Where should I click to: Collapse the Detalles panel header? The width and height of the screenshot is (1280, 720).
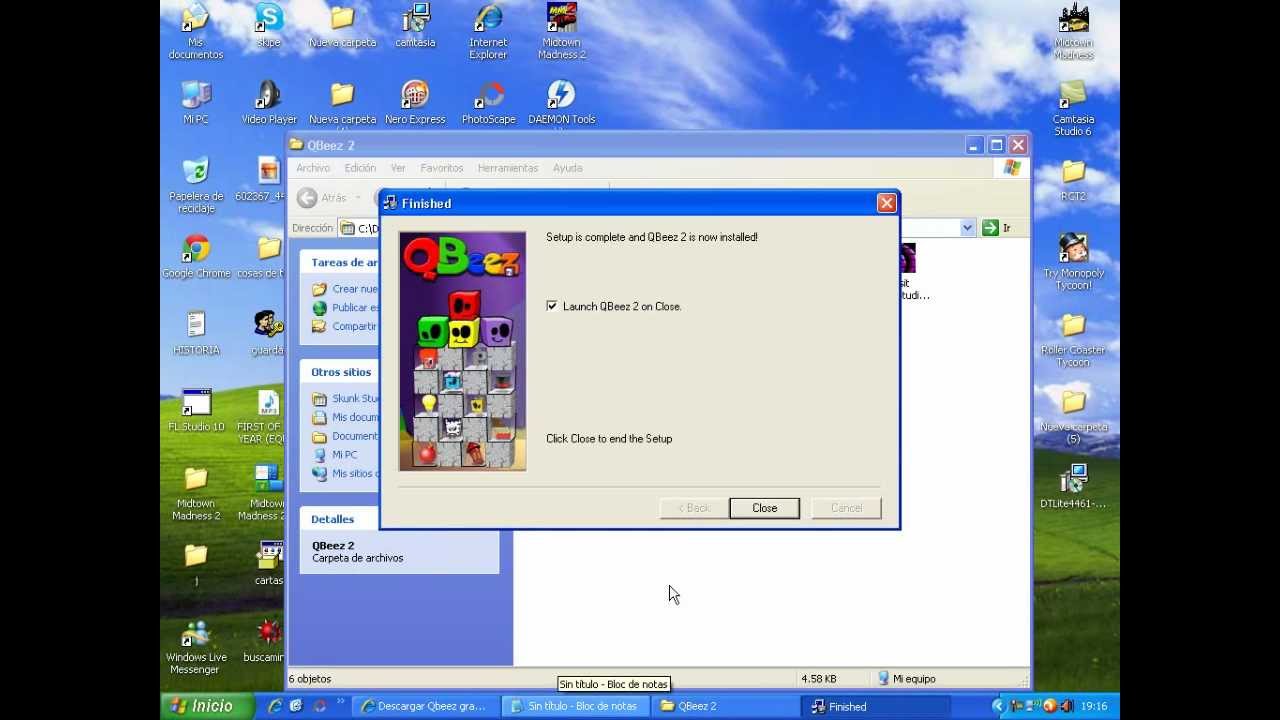click(x=332, y=519)
